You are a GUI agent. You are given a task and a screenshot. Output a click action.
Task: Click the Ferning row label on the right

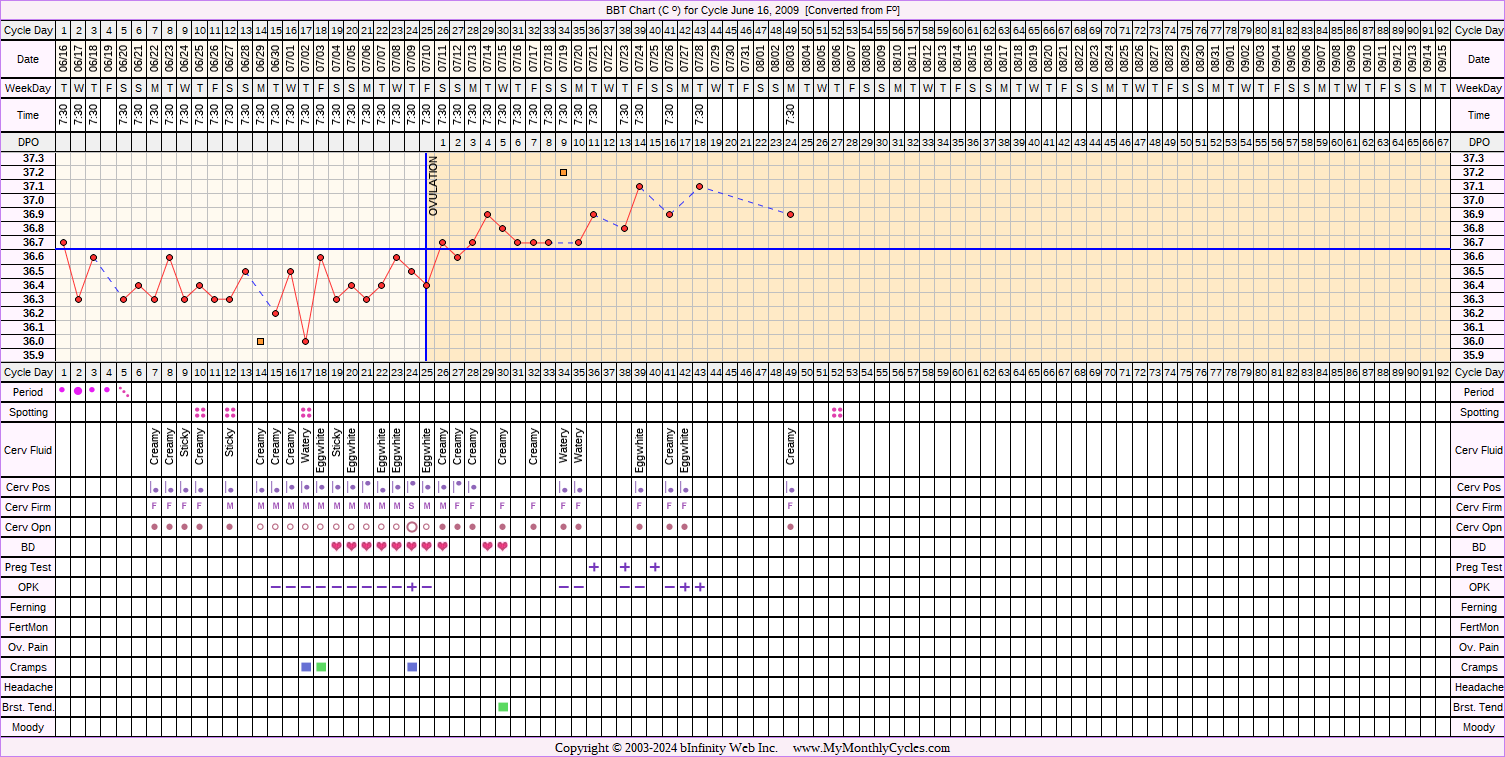[1479, 607]
